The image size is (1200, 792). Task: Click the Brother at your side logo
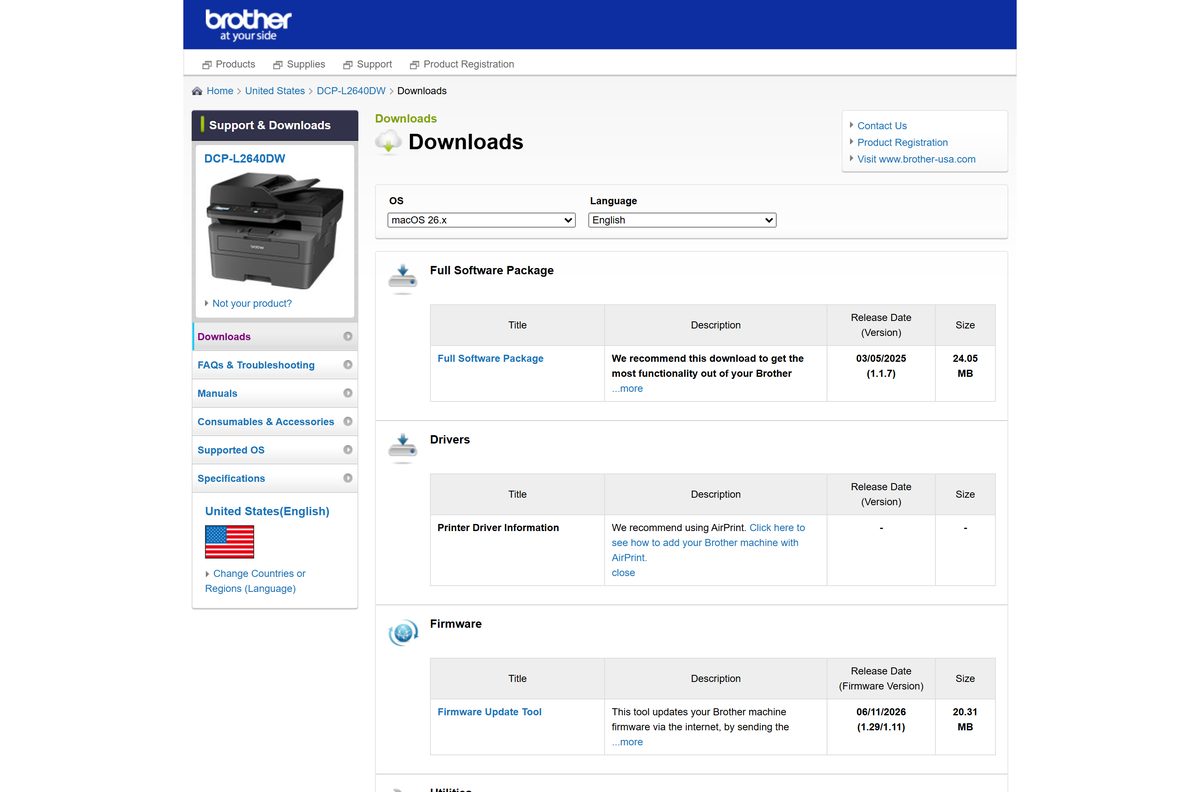pyautogui.click(x=248, y=25)
